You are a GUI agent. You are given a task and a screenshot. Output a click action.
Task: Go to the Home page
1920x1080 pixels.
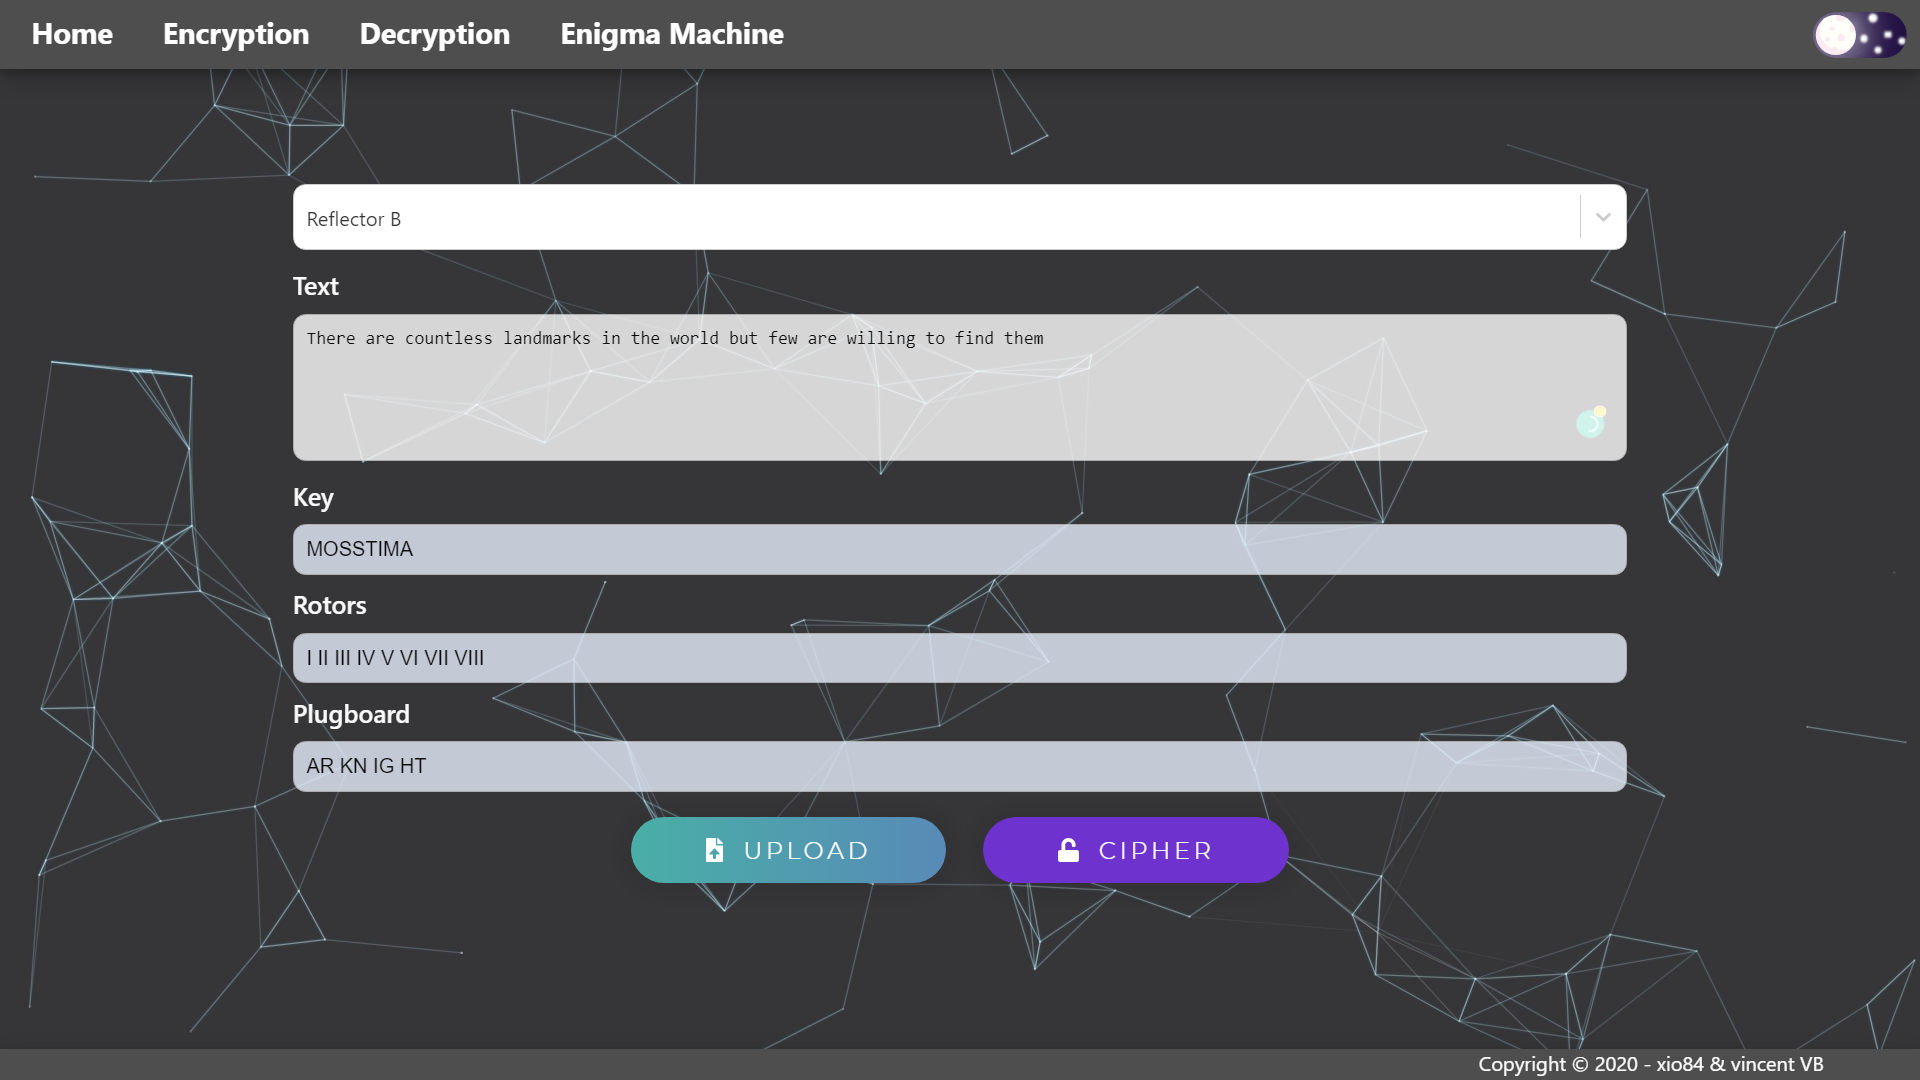(72, 34)
